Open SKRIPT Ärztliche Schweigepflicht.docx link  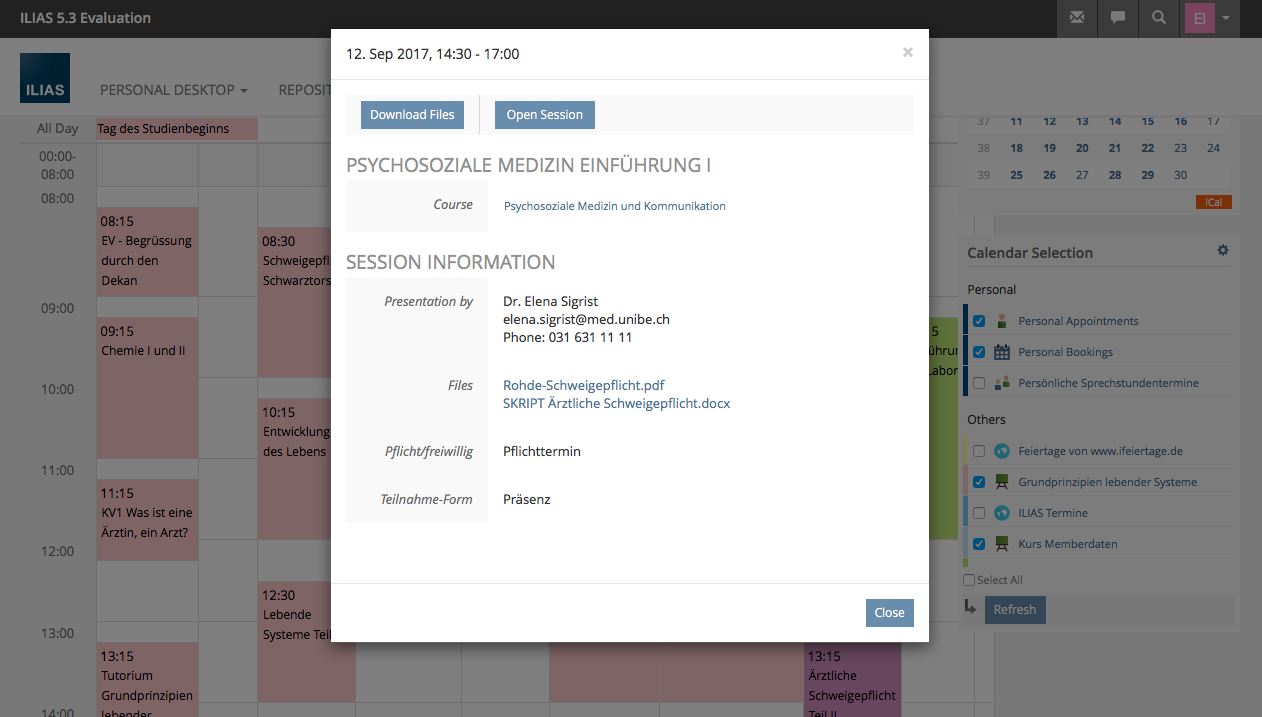tap(616, 404)
